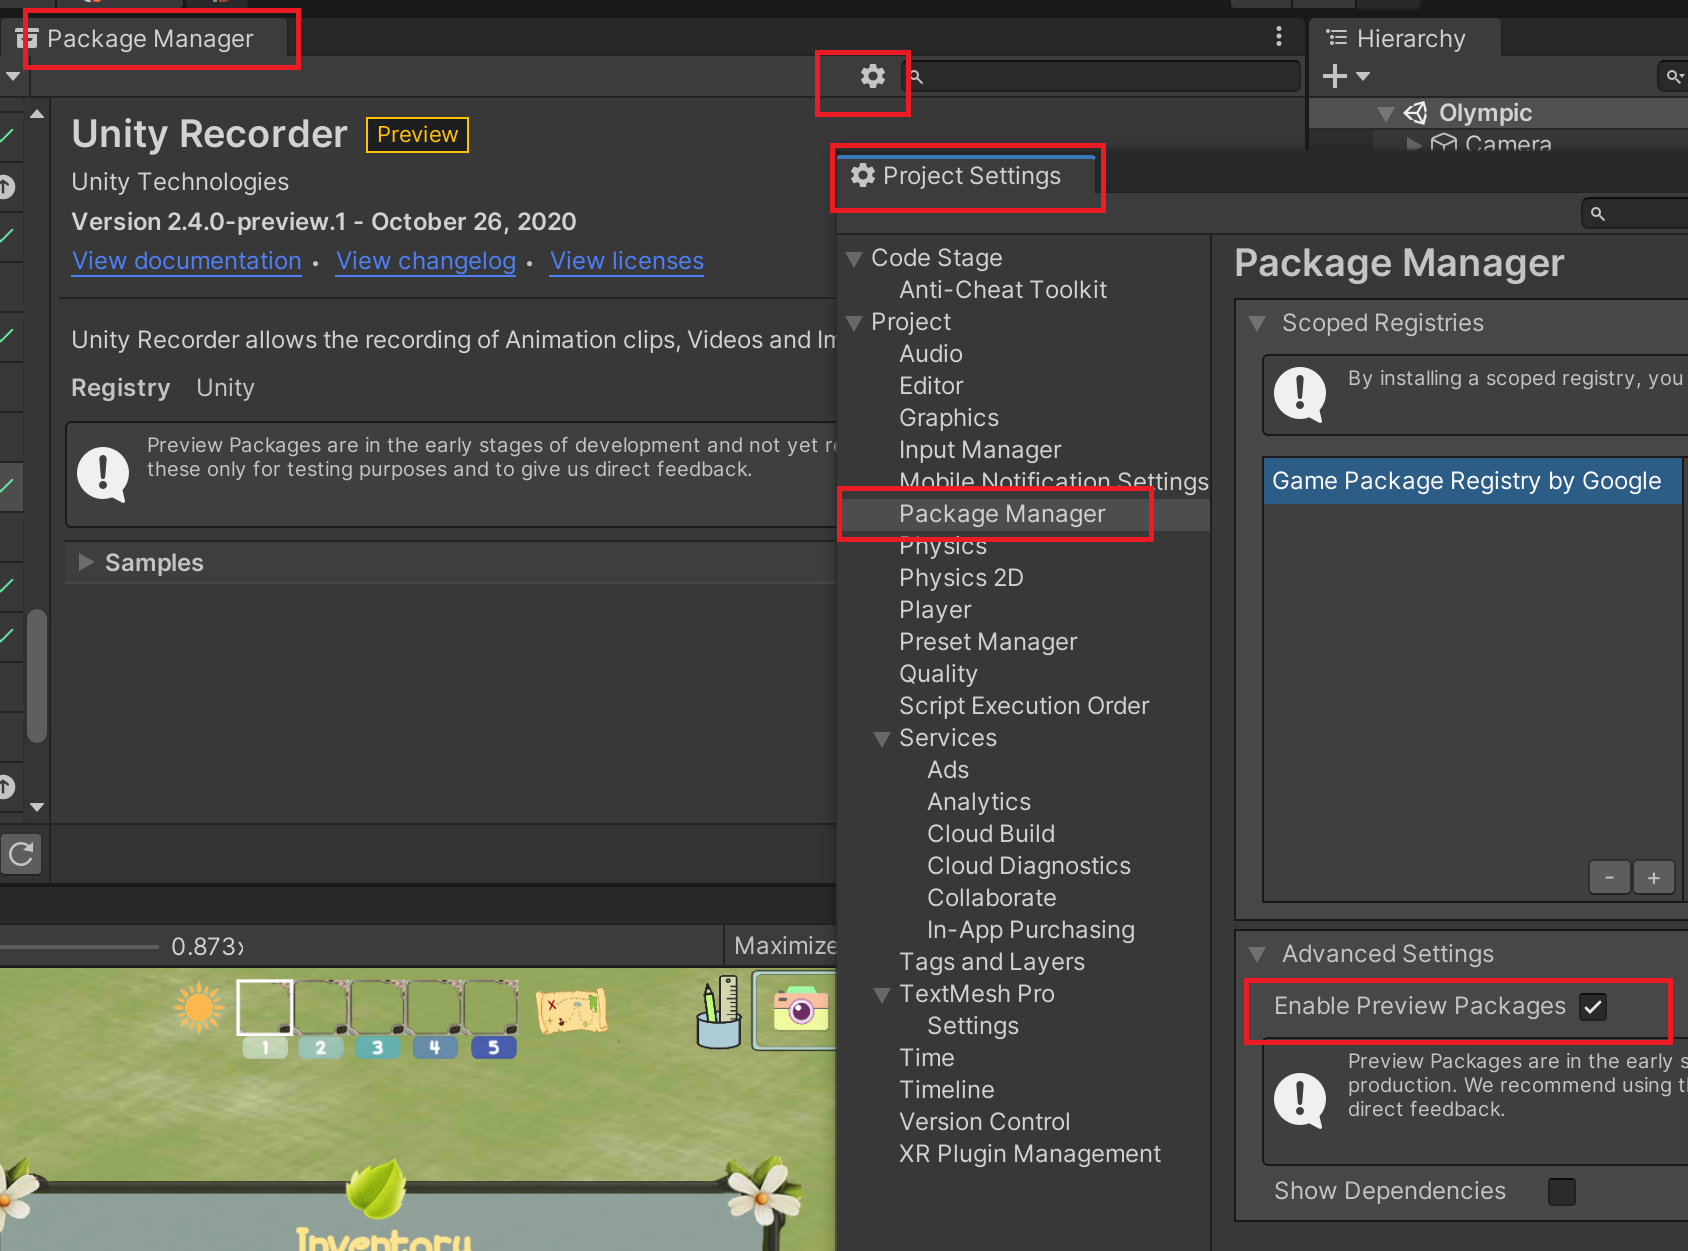Switch to the Hierarchy tab

[x=1405, y=38]
